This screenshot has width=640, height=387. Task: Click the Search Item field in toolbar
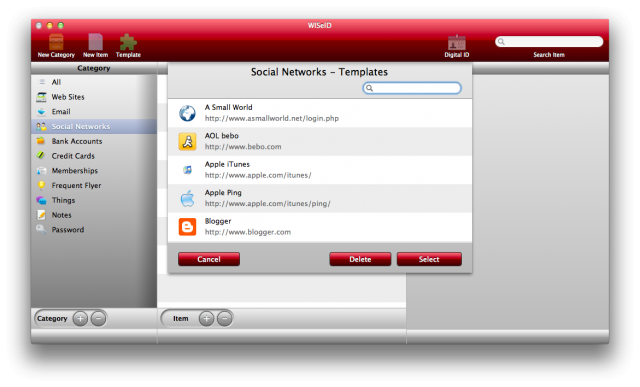pos(549,42)
